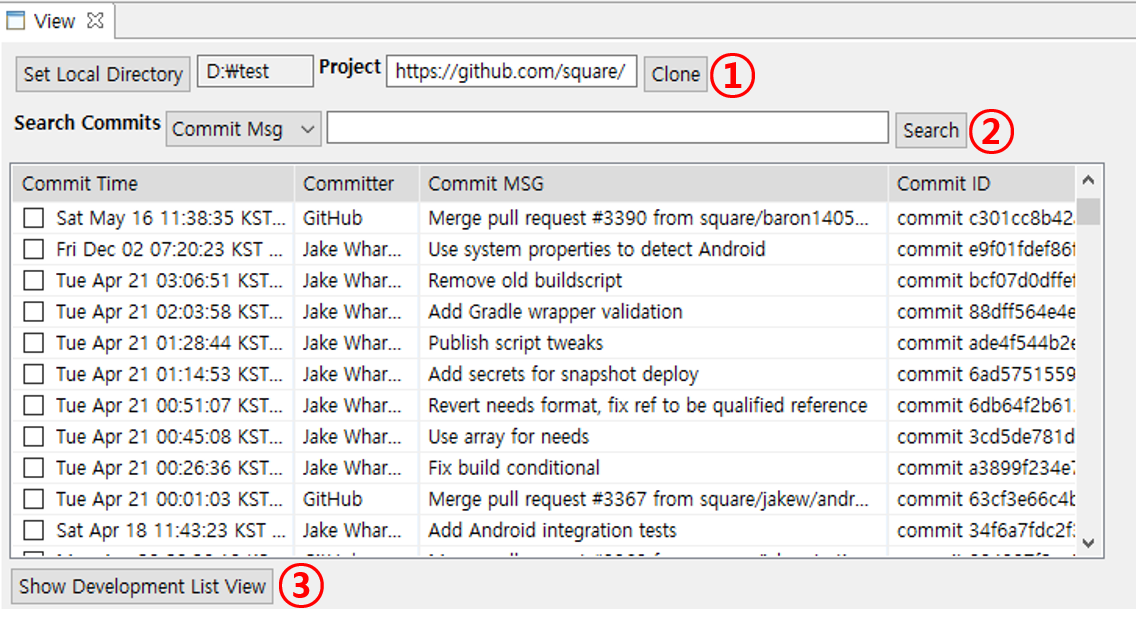The width and height of the screenshot is (1136, 642).
Task: Sort by Commit MSG column header
Action: pyautogui.click(x=653, y=183)
